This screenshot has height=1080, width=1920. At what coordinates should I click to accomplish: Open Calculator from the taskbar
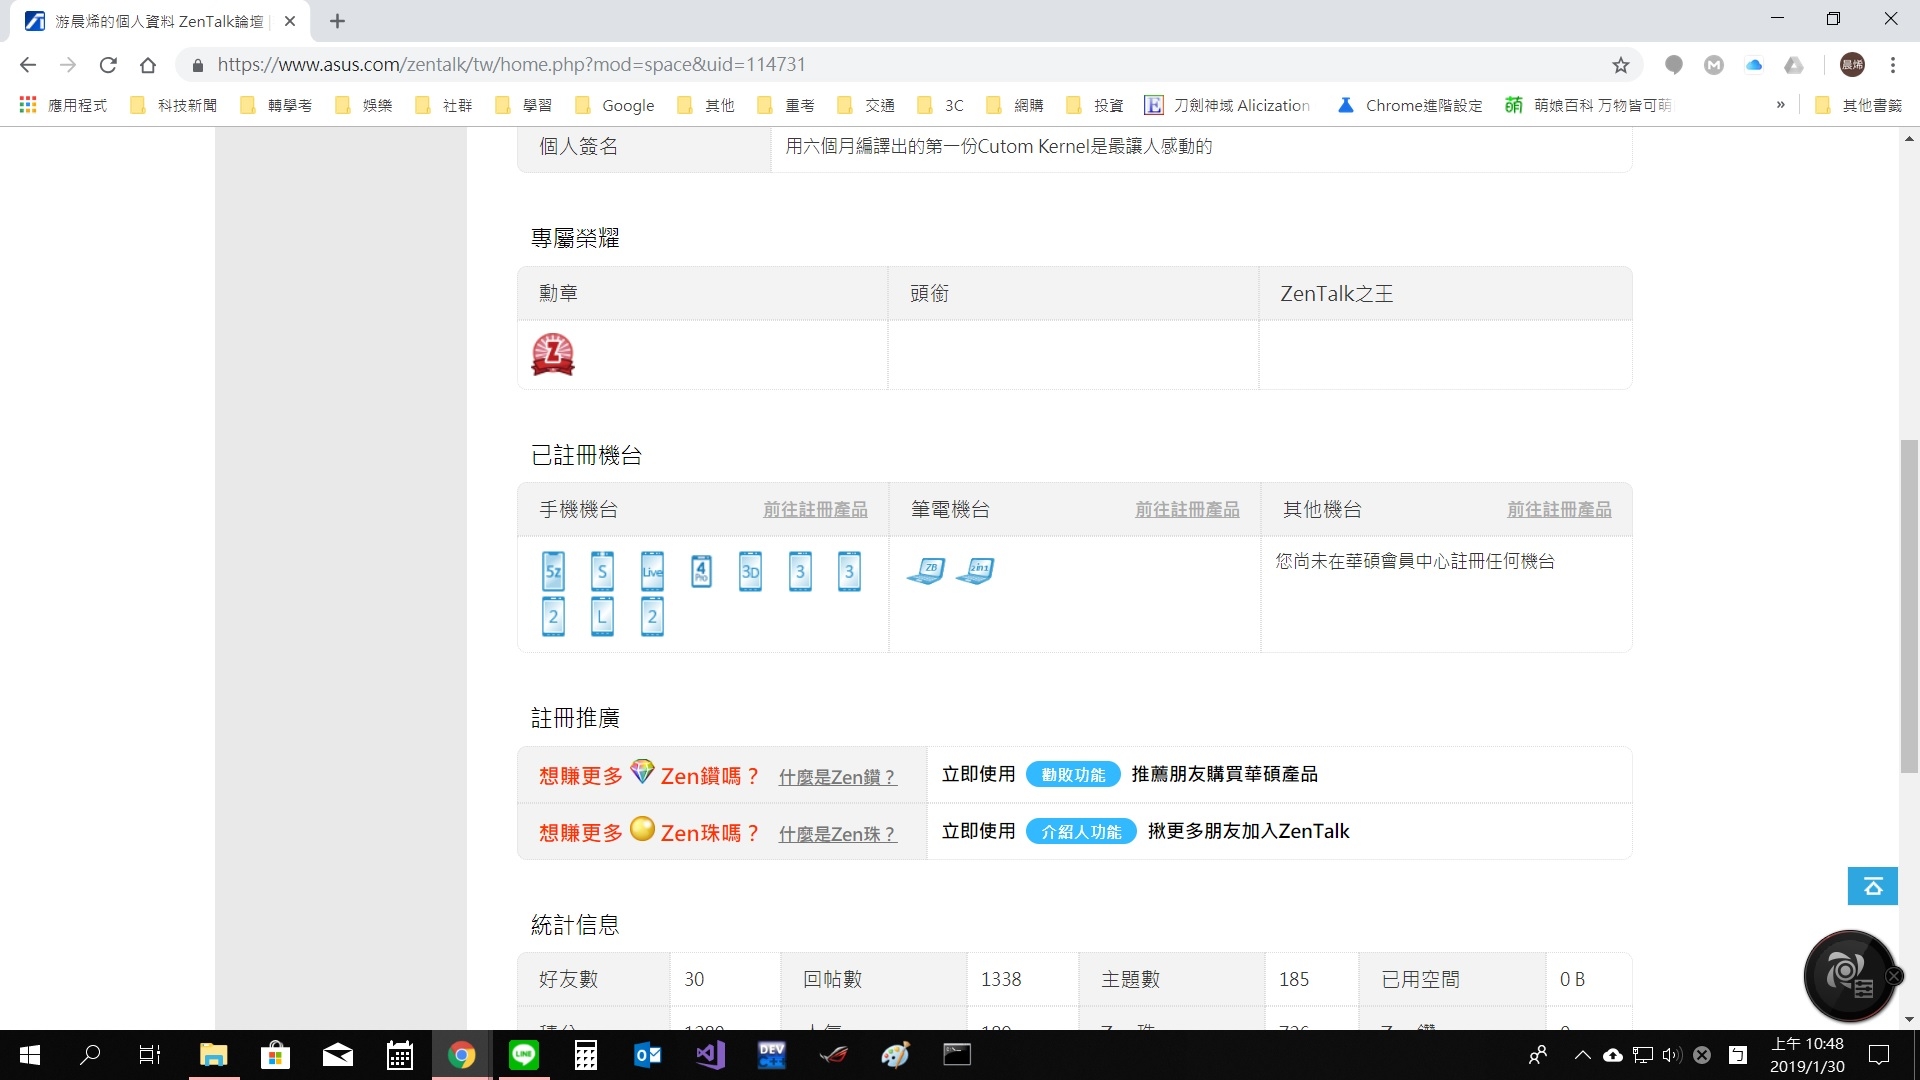585,1055
